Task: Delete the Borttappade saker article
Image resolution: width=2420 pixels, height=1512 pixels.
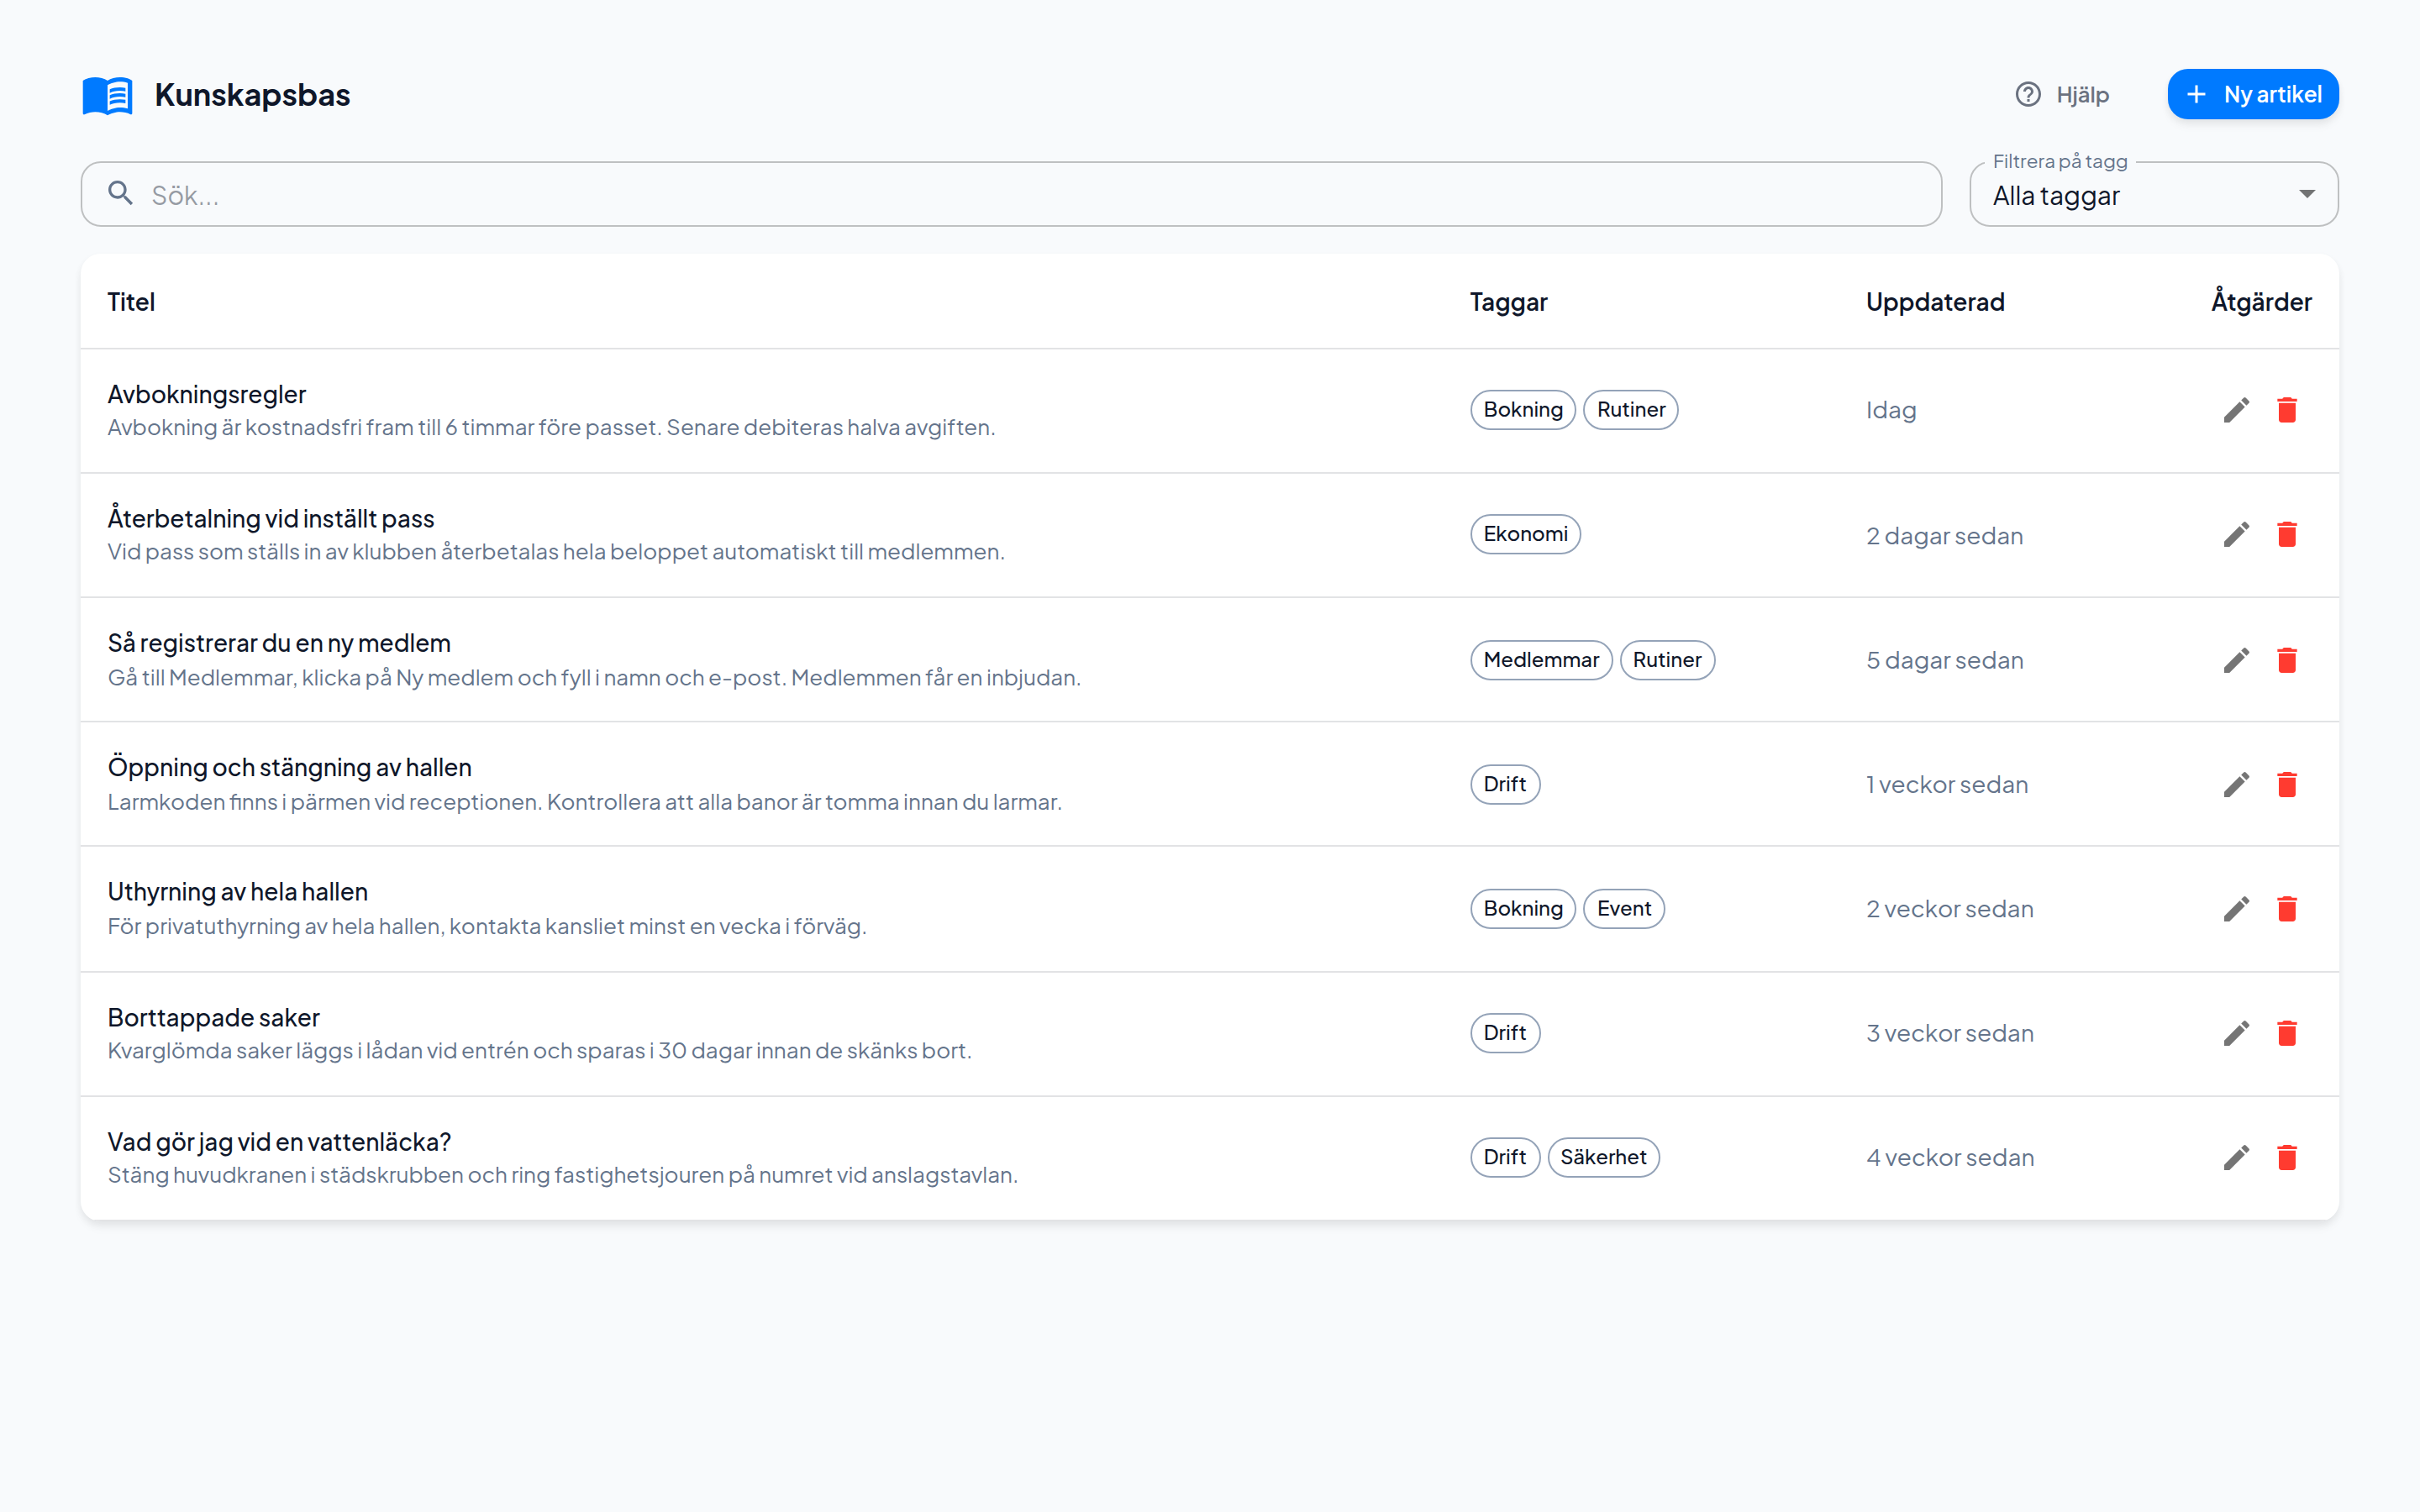Action: (2287, 1033)
